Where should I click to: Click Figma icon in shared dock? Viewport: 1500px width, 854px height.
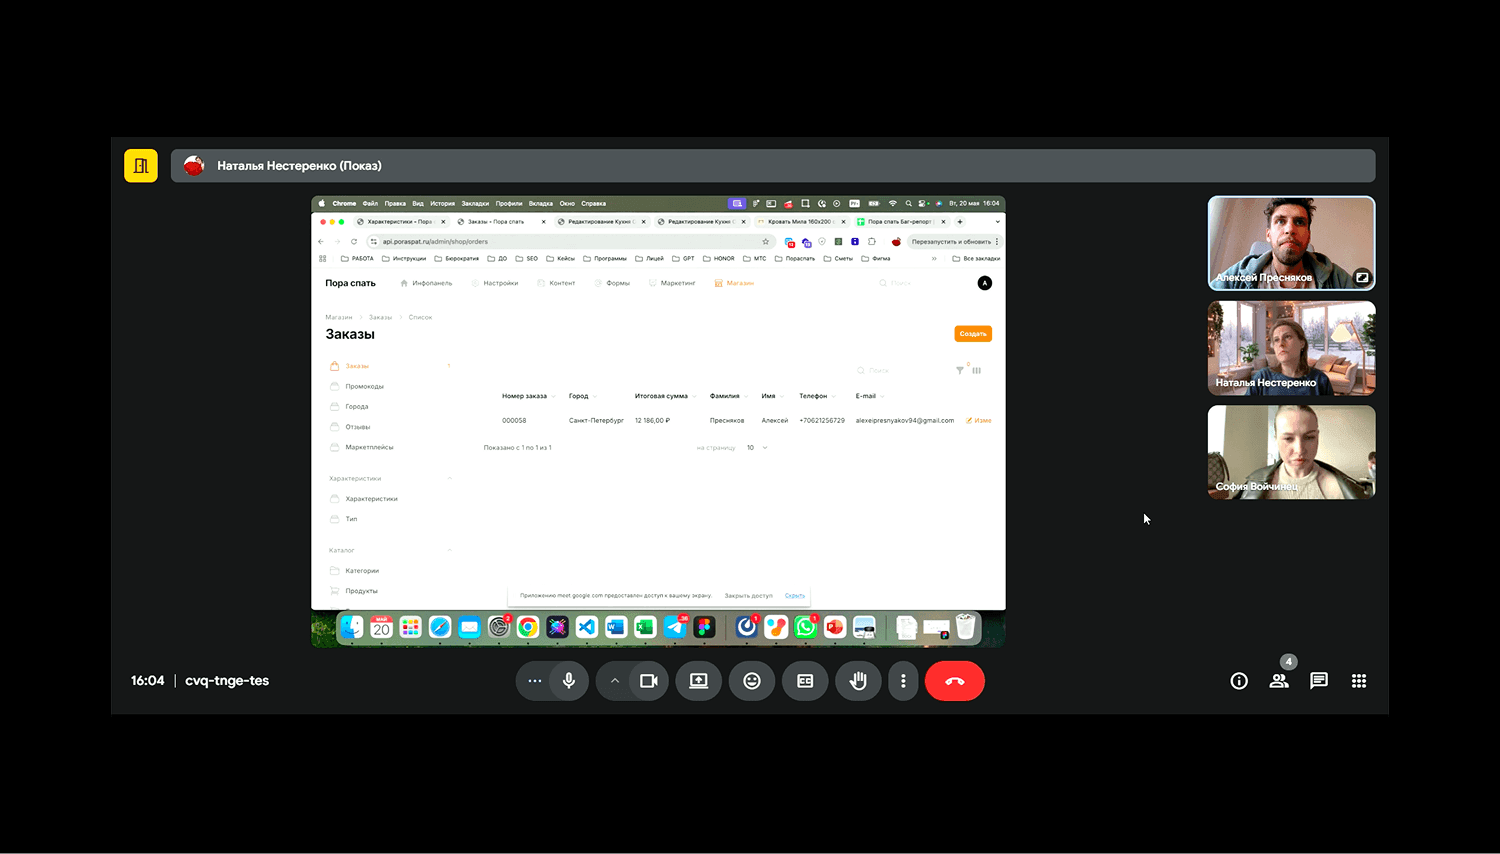pyautogui.click(x=705, y=627)
